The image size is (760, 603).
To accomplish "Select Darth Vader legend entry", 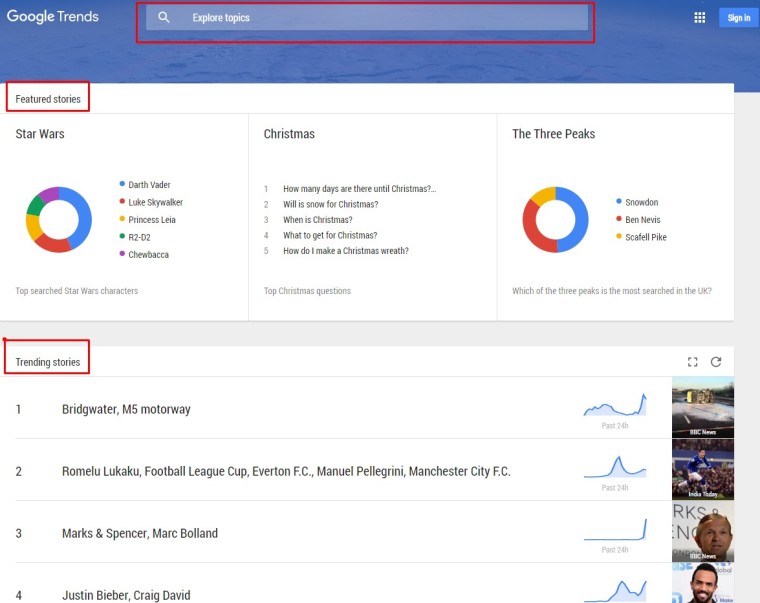I will (149, 185).
